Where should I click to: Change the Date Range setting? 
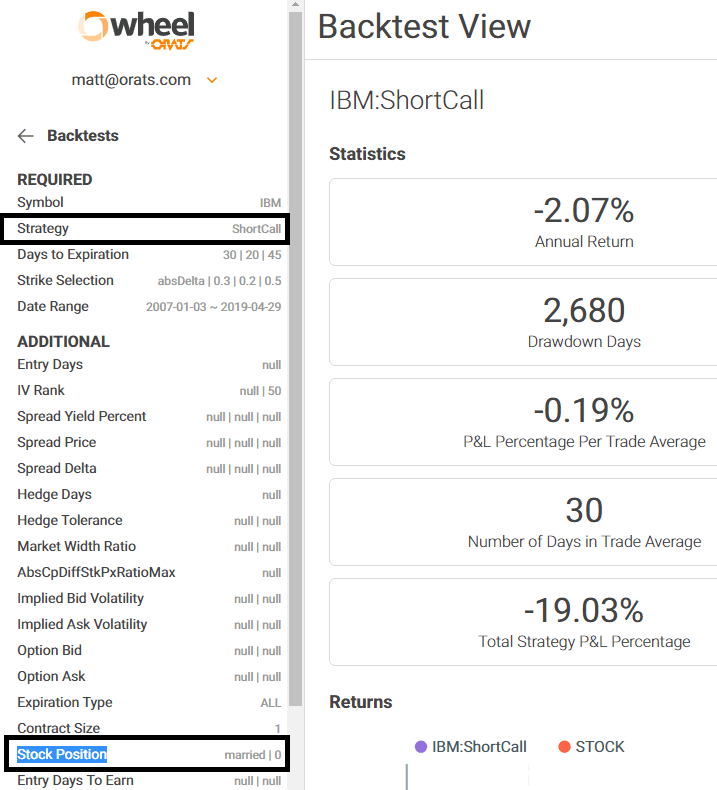(149, 306)
